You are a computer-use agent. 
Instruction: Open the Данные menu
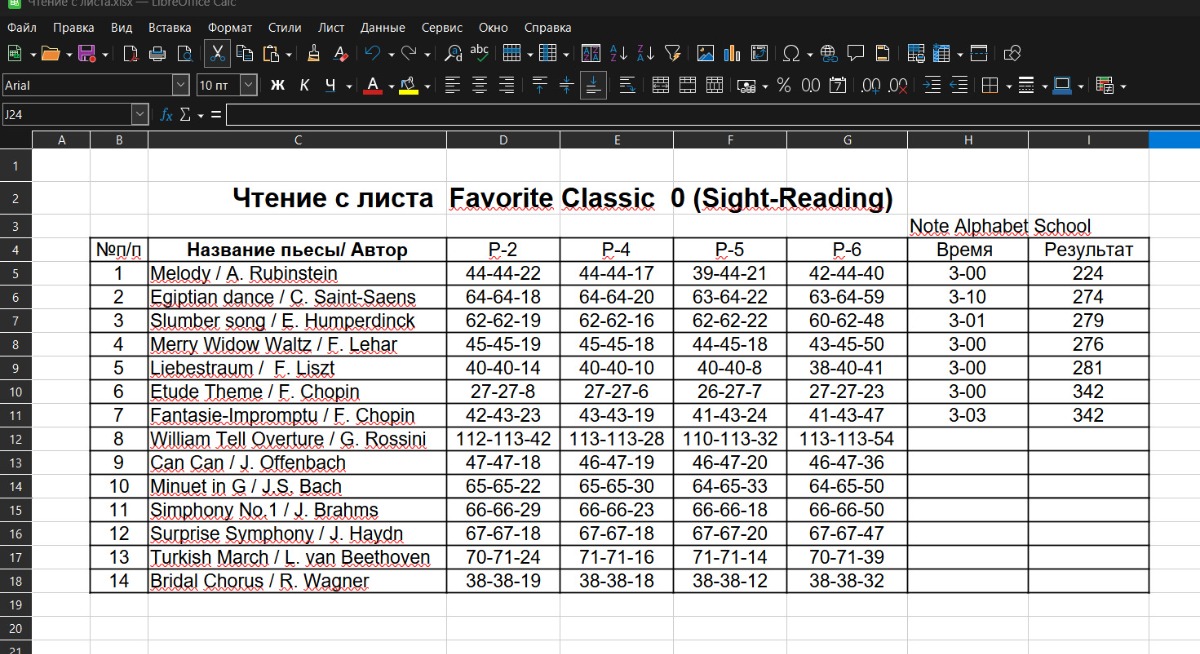pyautogui.click(x=383, y=28)
